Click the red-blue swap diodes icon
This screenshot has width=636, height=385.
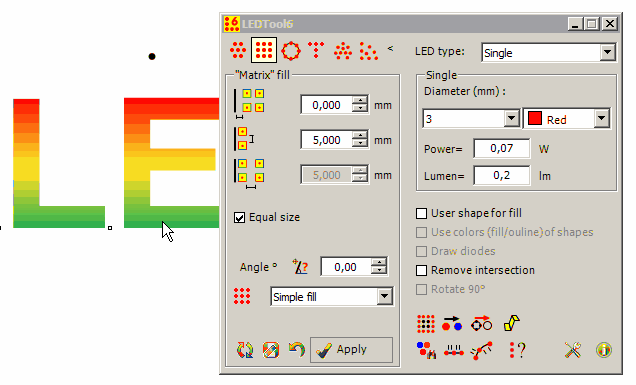[452, 324]
